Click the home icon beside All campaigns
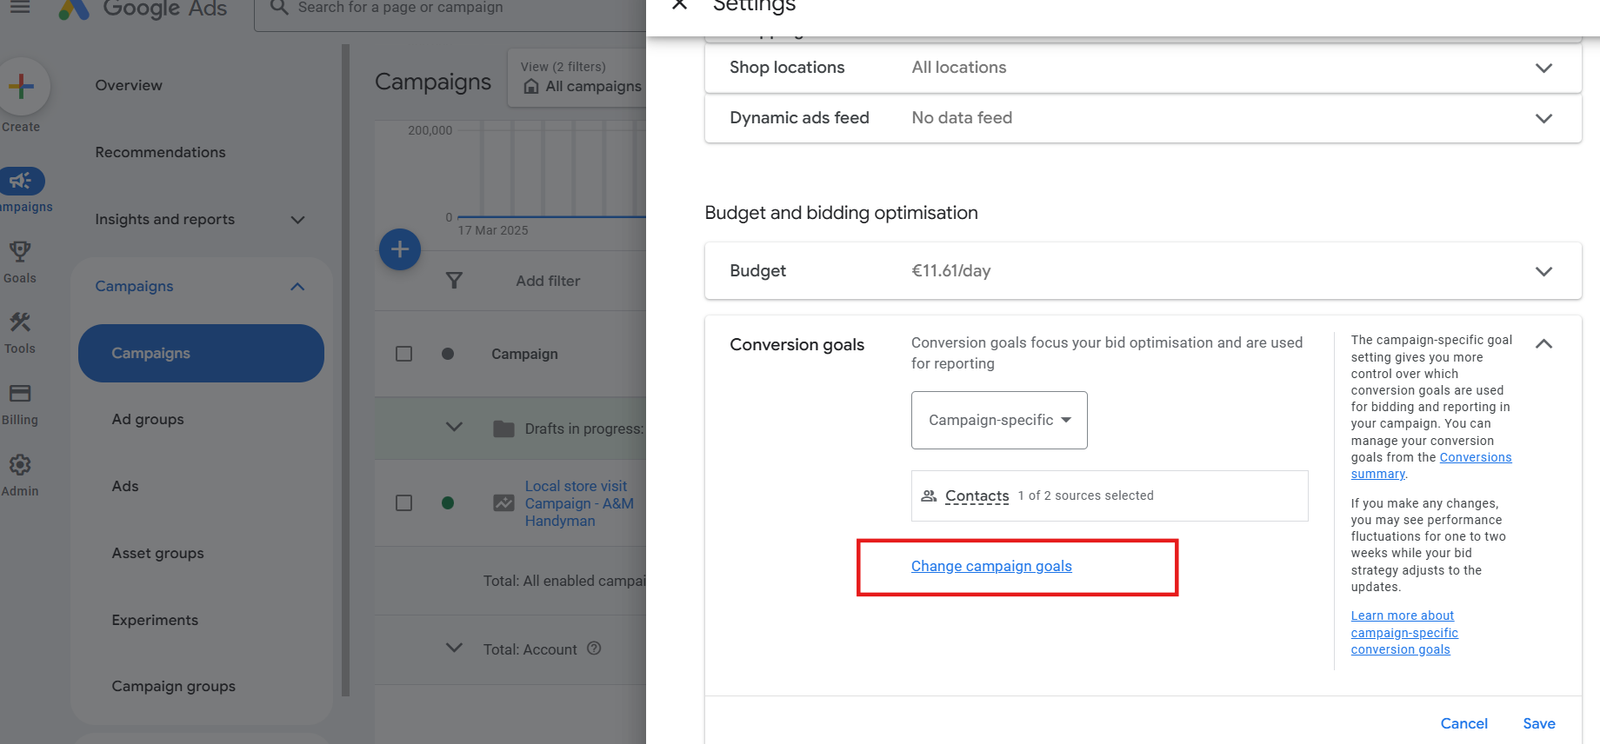 pos(532,87)
